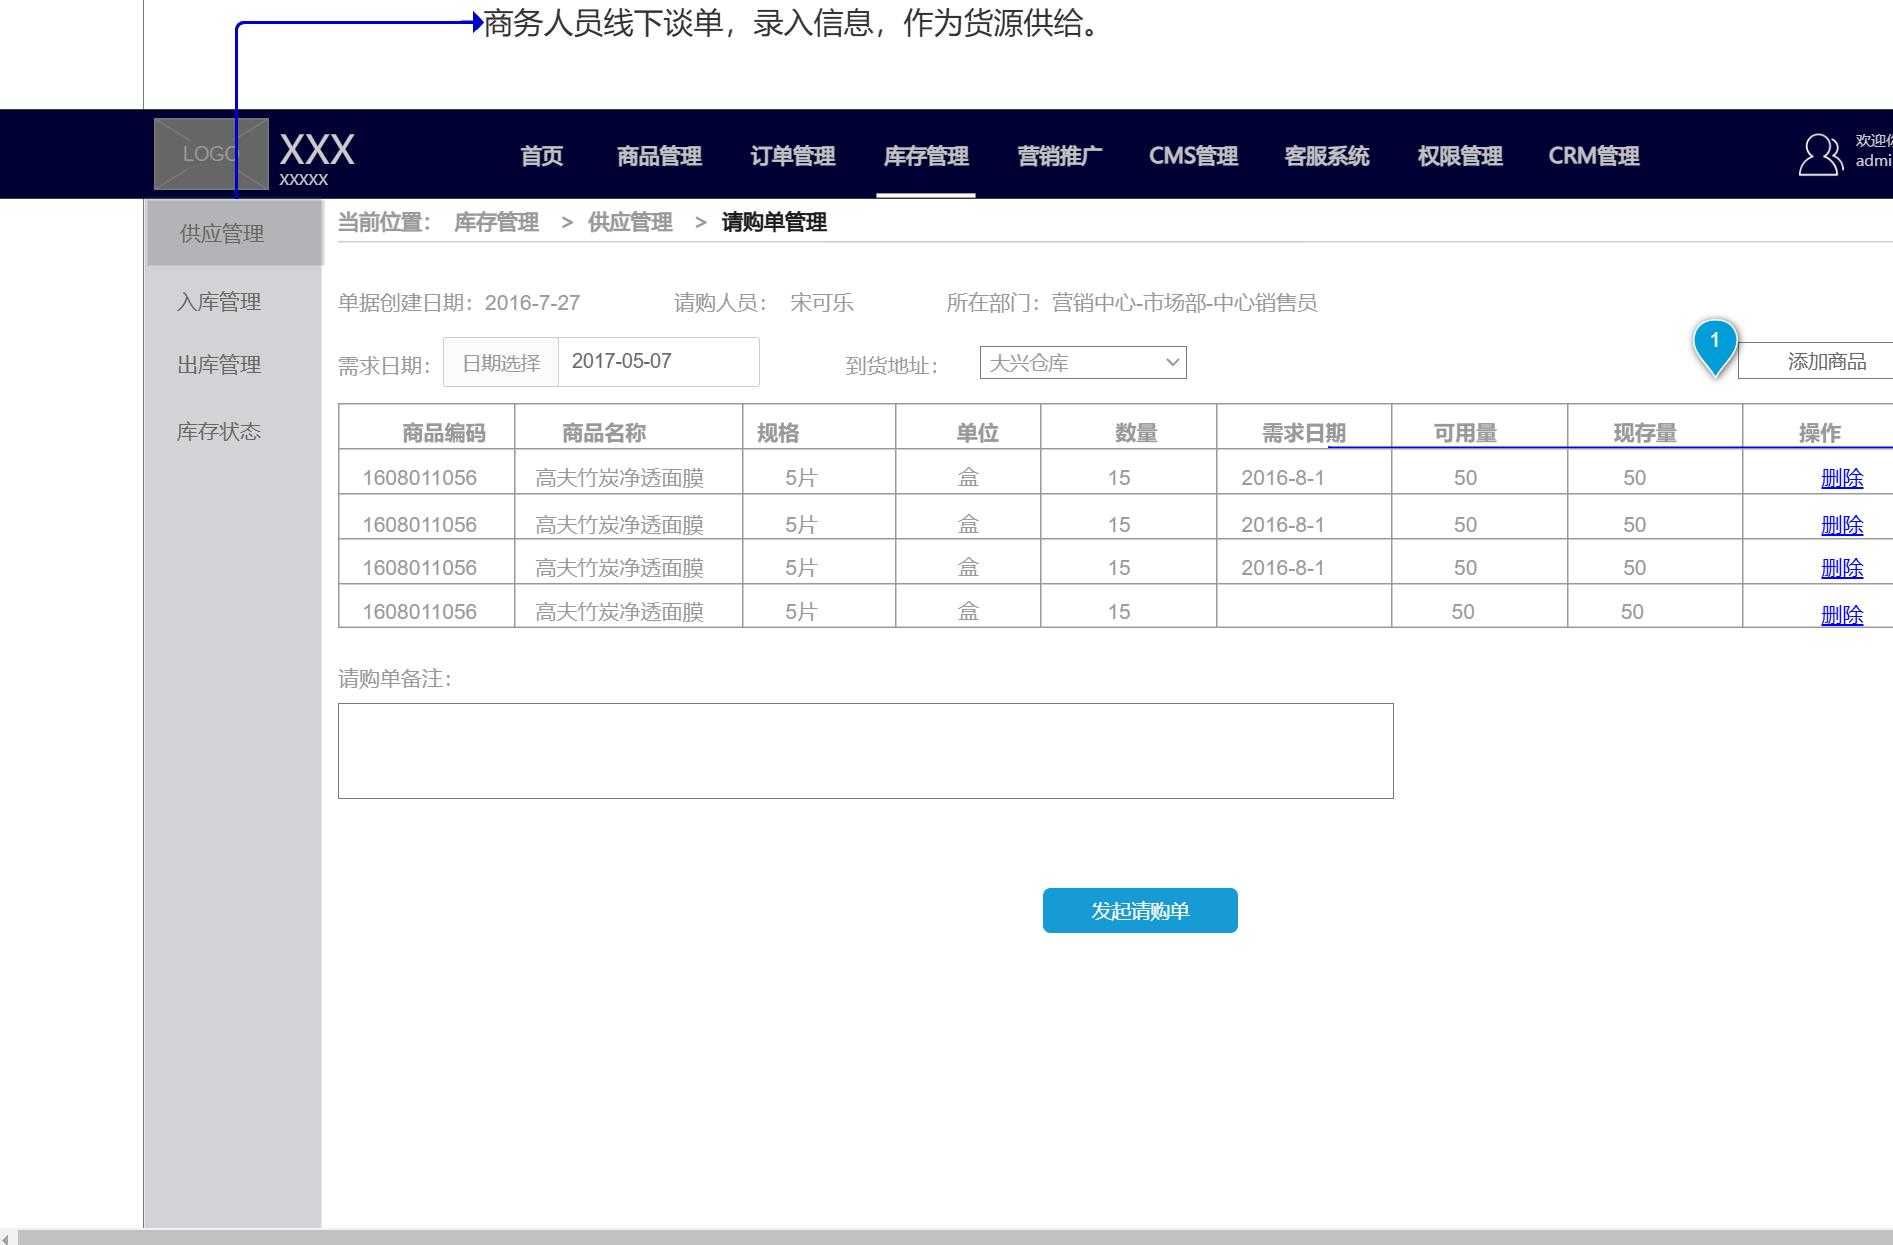Click the LOGO placeholder in the header

click(x=210, y=154)
